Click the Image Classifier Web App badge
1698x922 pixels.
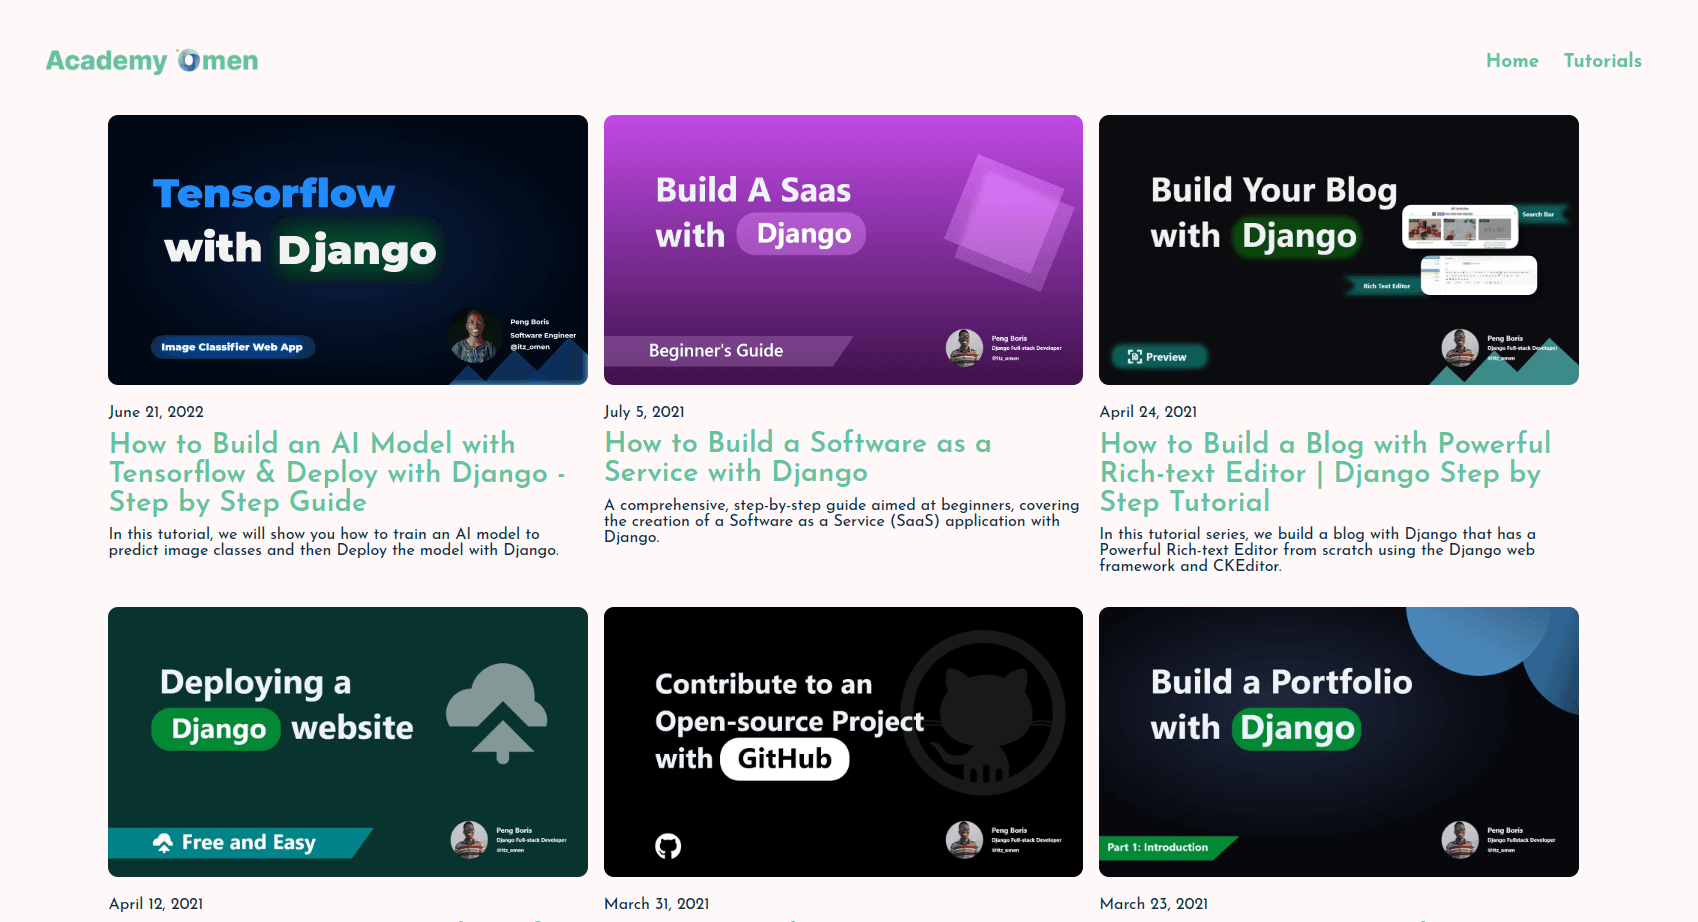point(232,347)
